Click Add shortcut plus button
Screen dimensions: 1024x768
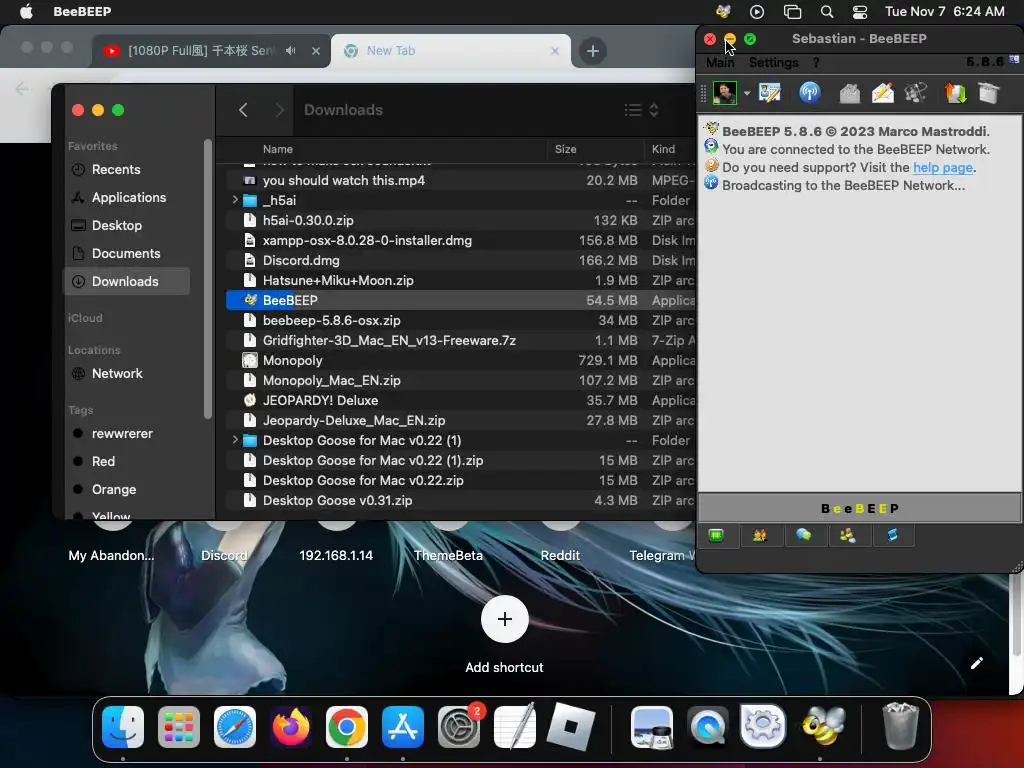click(x=504, y=618)
